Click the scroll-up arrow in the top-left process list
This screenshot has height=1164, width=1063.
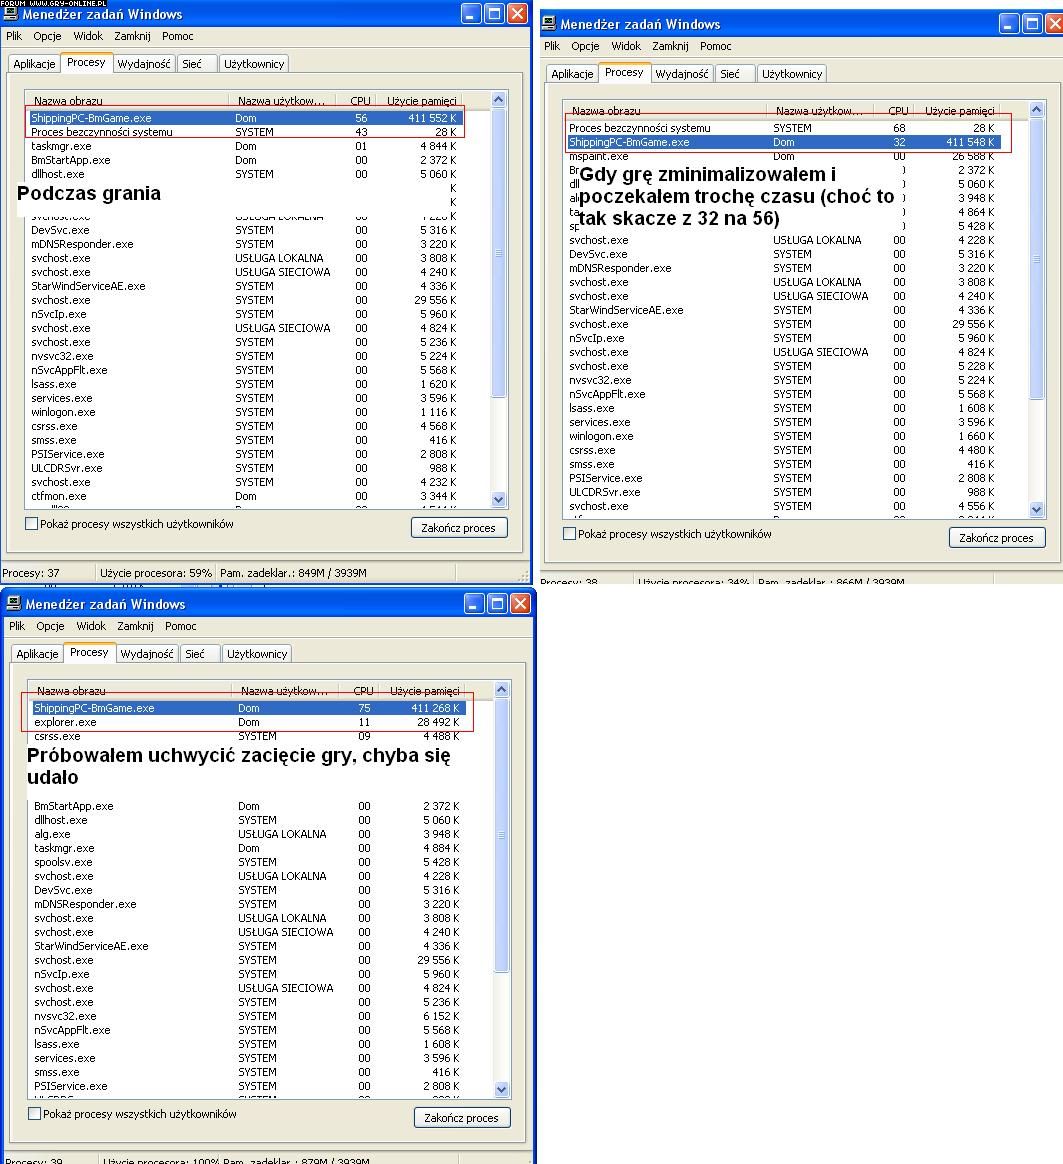click(499, 99)
